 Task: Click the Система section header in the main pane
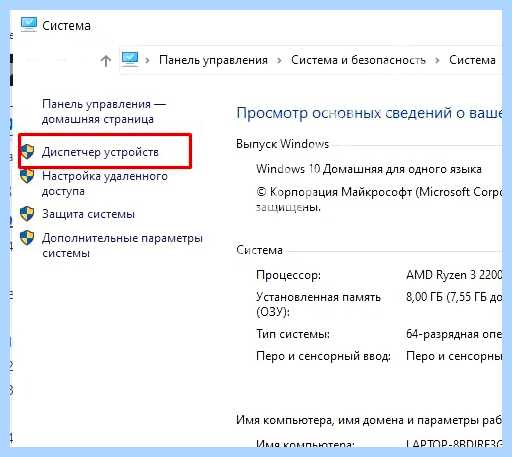coord(259,250)
